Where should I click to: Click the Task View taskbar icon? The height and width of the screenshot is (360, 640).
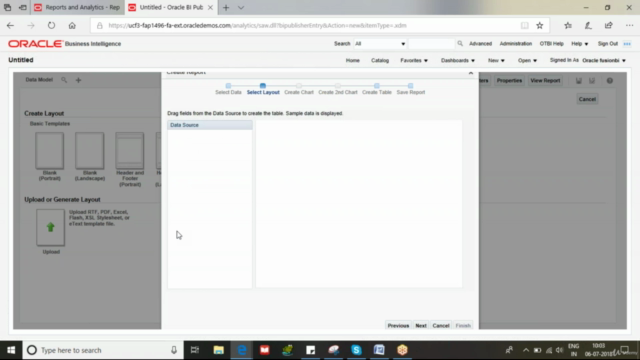[x=195, y=350]
